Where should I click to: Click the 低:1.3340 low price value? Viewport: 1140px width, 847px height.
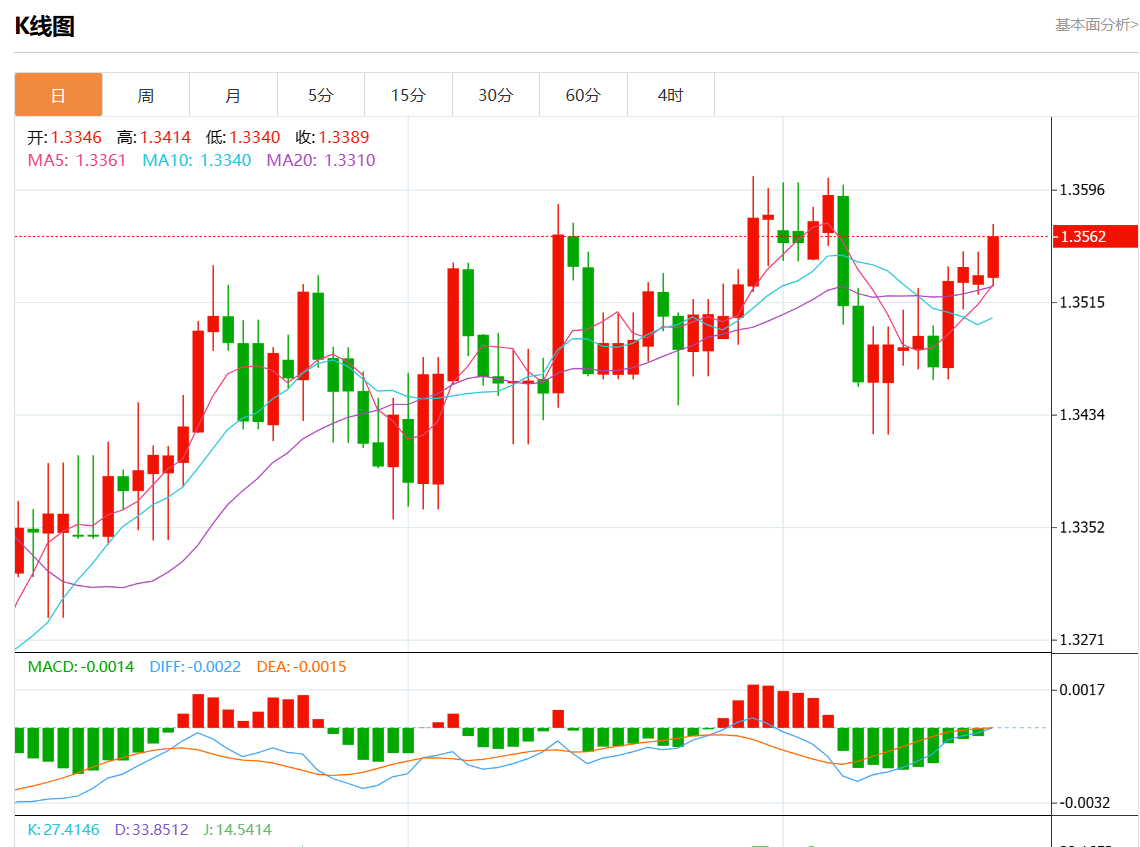click(x=243, y=137)
